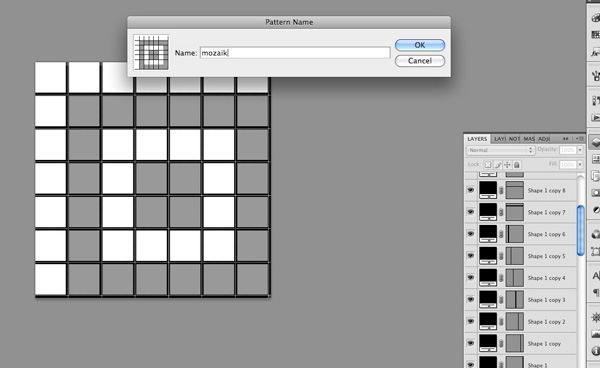Open the Actions panel play icon in dock
The width and height of the screenshot is (600, 368).
(x=595, y=118)
